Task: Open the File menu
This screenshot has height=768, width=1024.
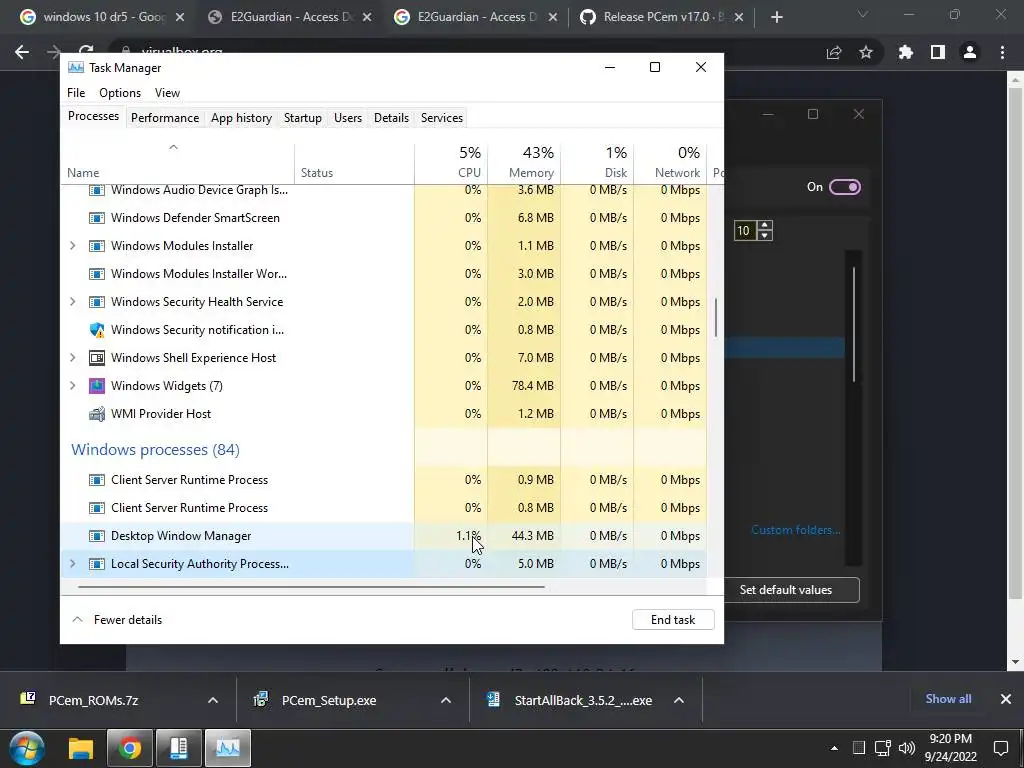Action: click(76, 93)
